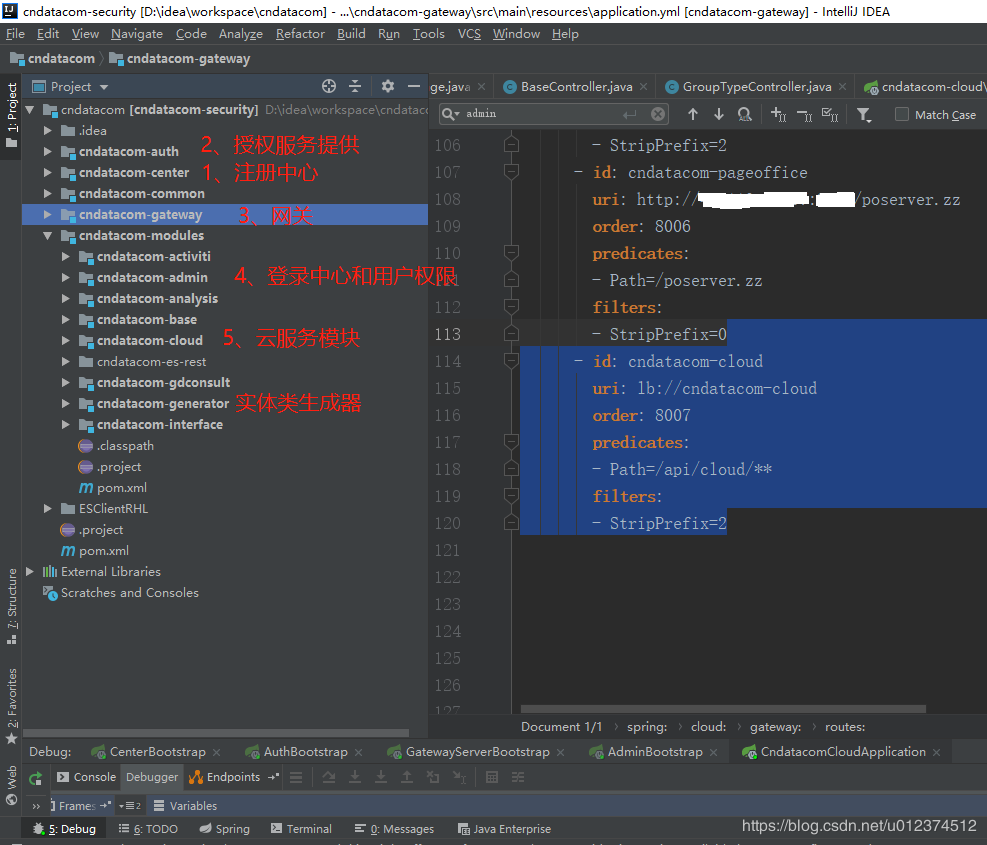Viewport: 987px width, 845px height.
Task: Click the Project tree horizontal scrollbar
Action: click(x=216, y=733)
